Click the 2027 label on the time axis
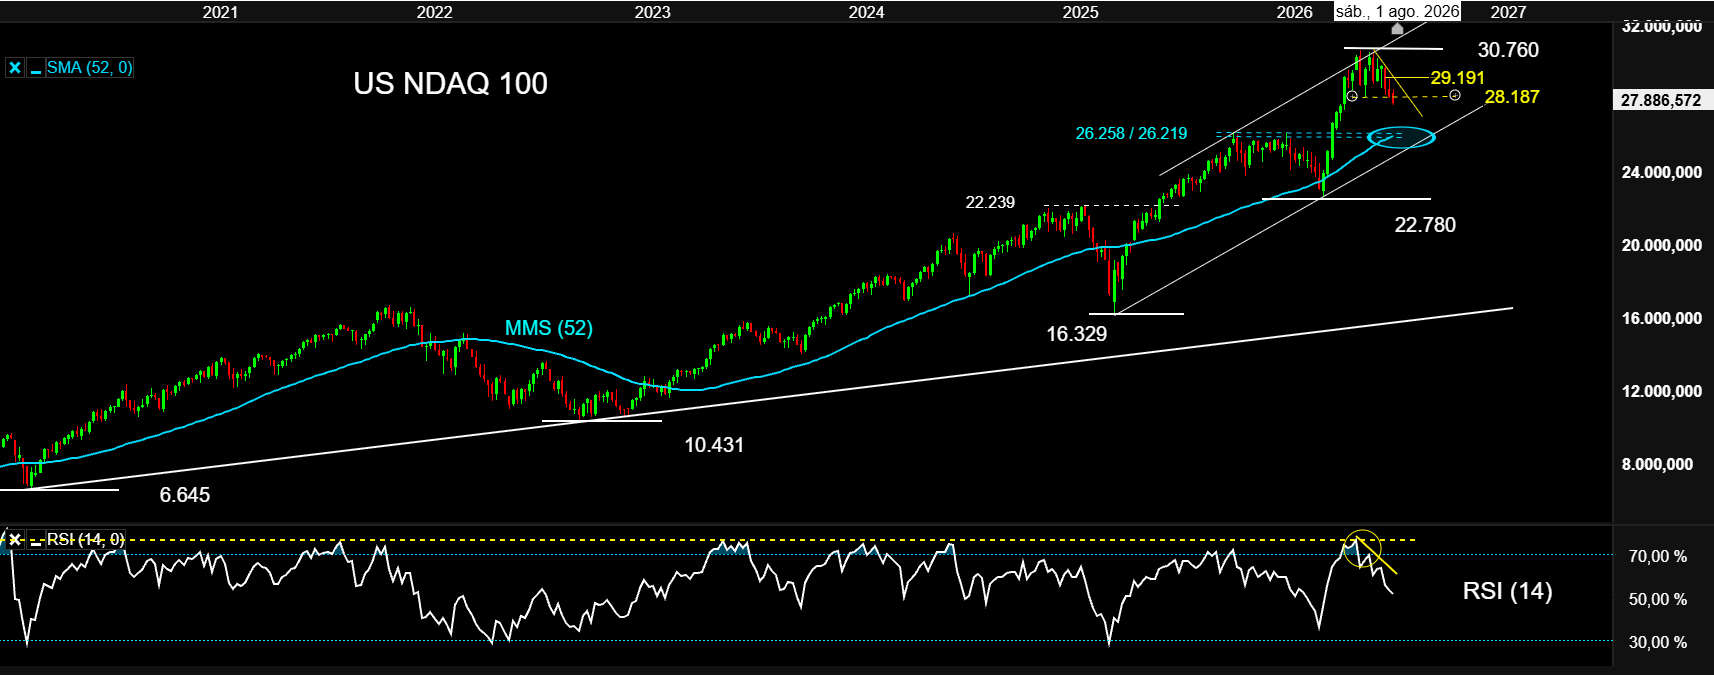 point(1508,12)
